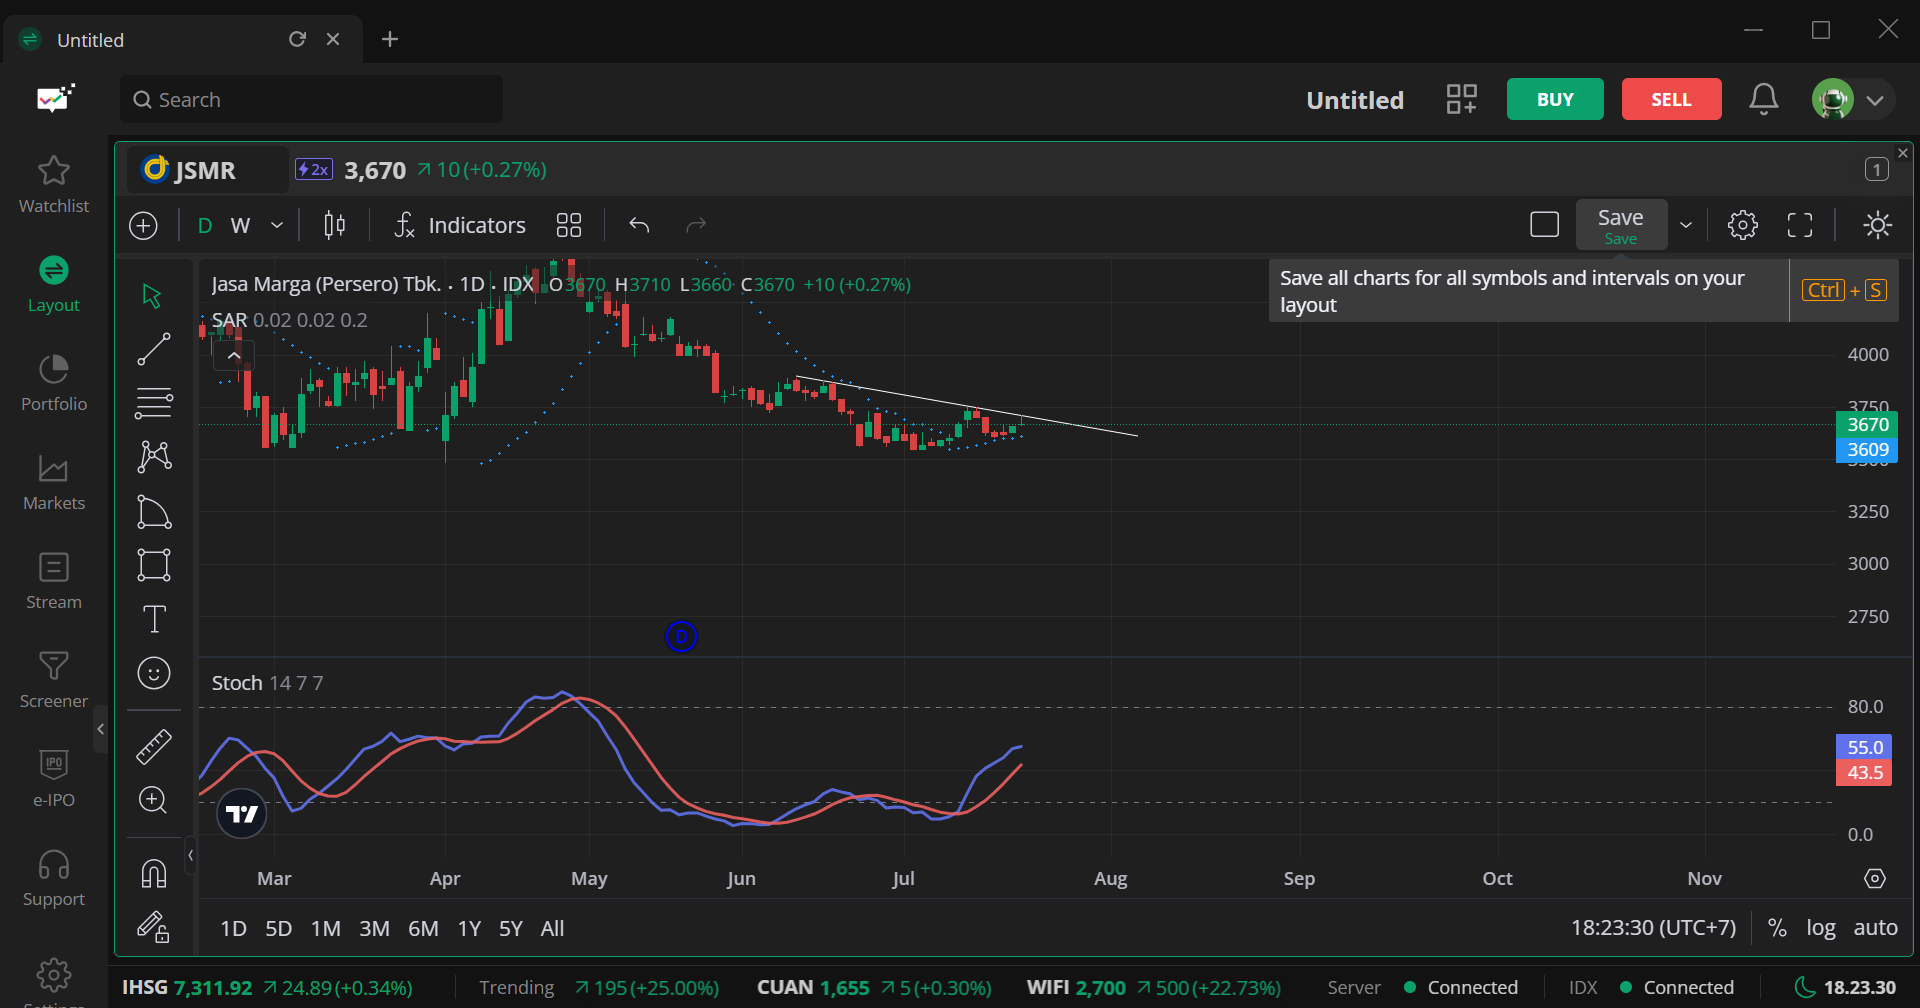Select the brush shape drawing tool
The width and height of the screenshot is (1920, 1008).
point(153,511)
